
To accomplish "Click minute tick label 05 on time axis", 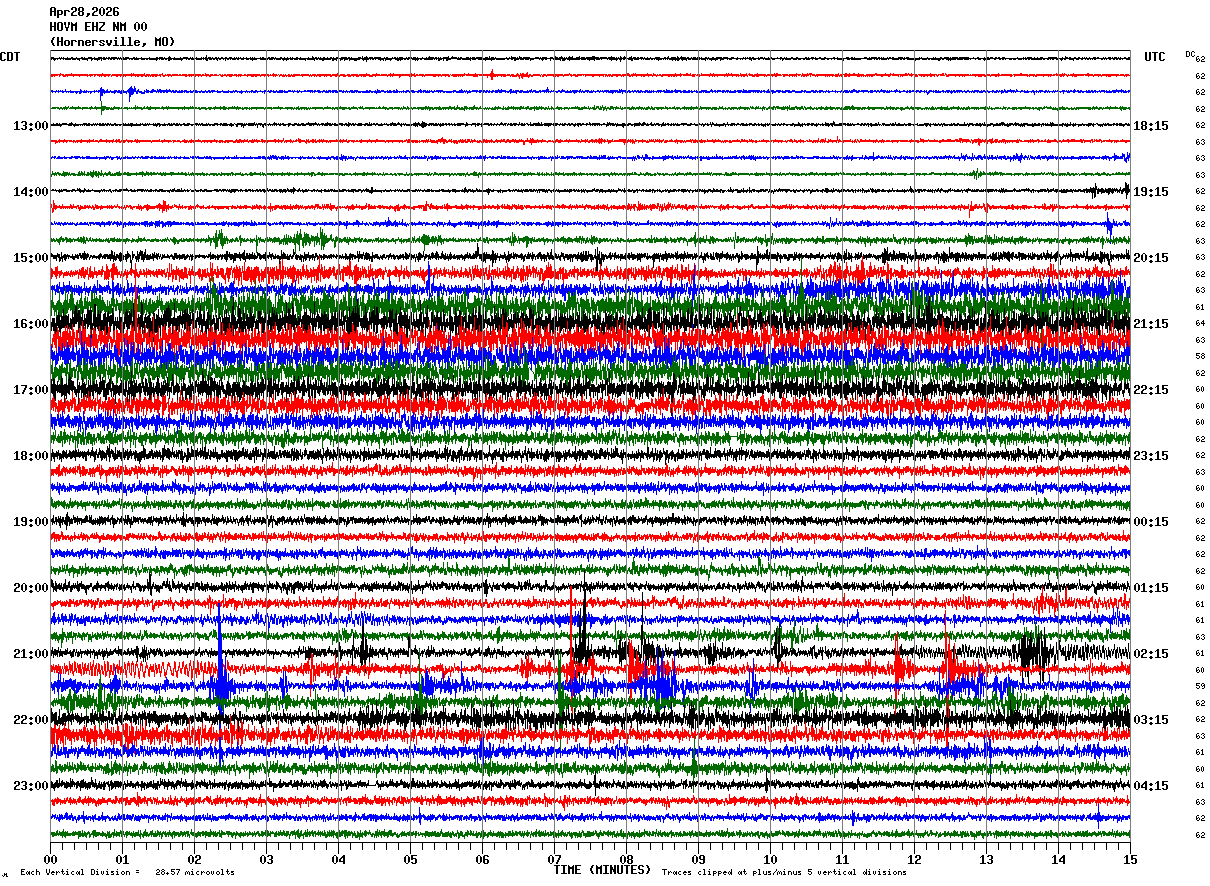I will point(410,860).
